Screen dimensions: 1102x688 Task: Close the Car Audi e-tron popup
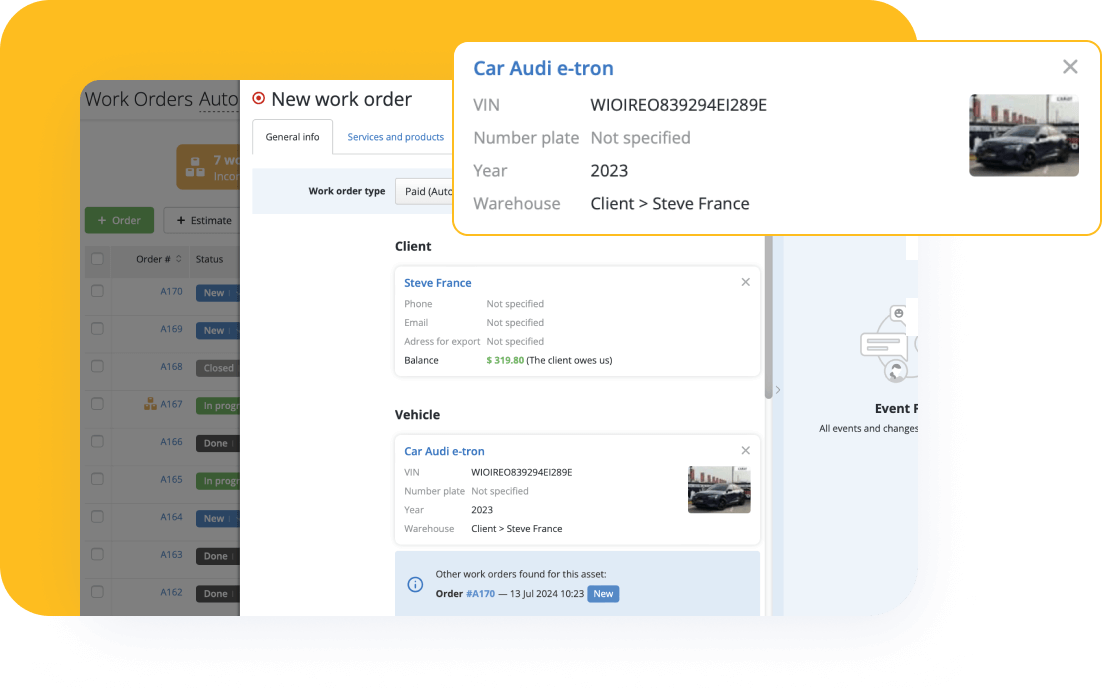coord(1070,67)
